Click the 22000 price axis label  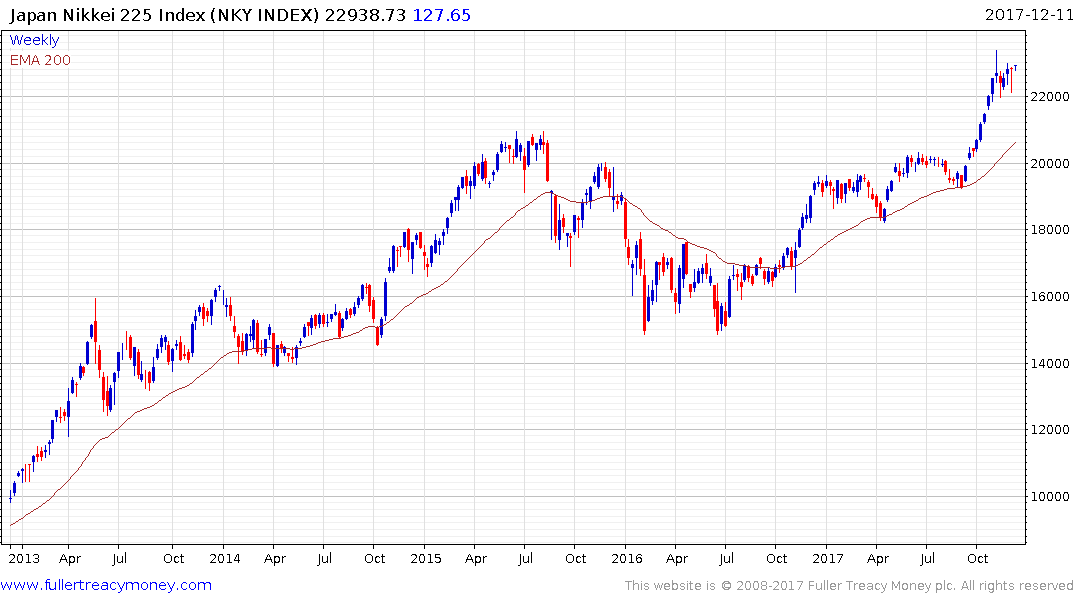tap(1050, 97)
